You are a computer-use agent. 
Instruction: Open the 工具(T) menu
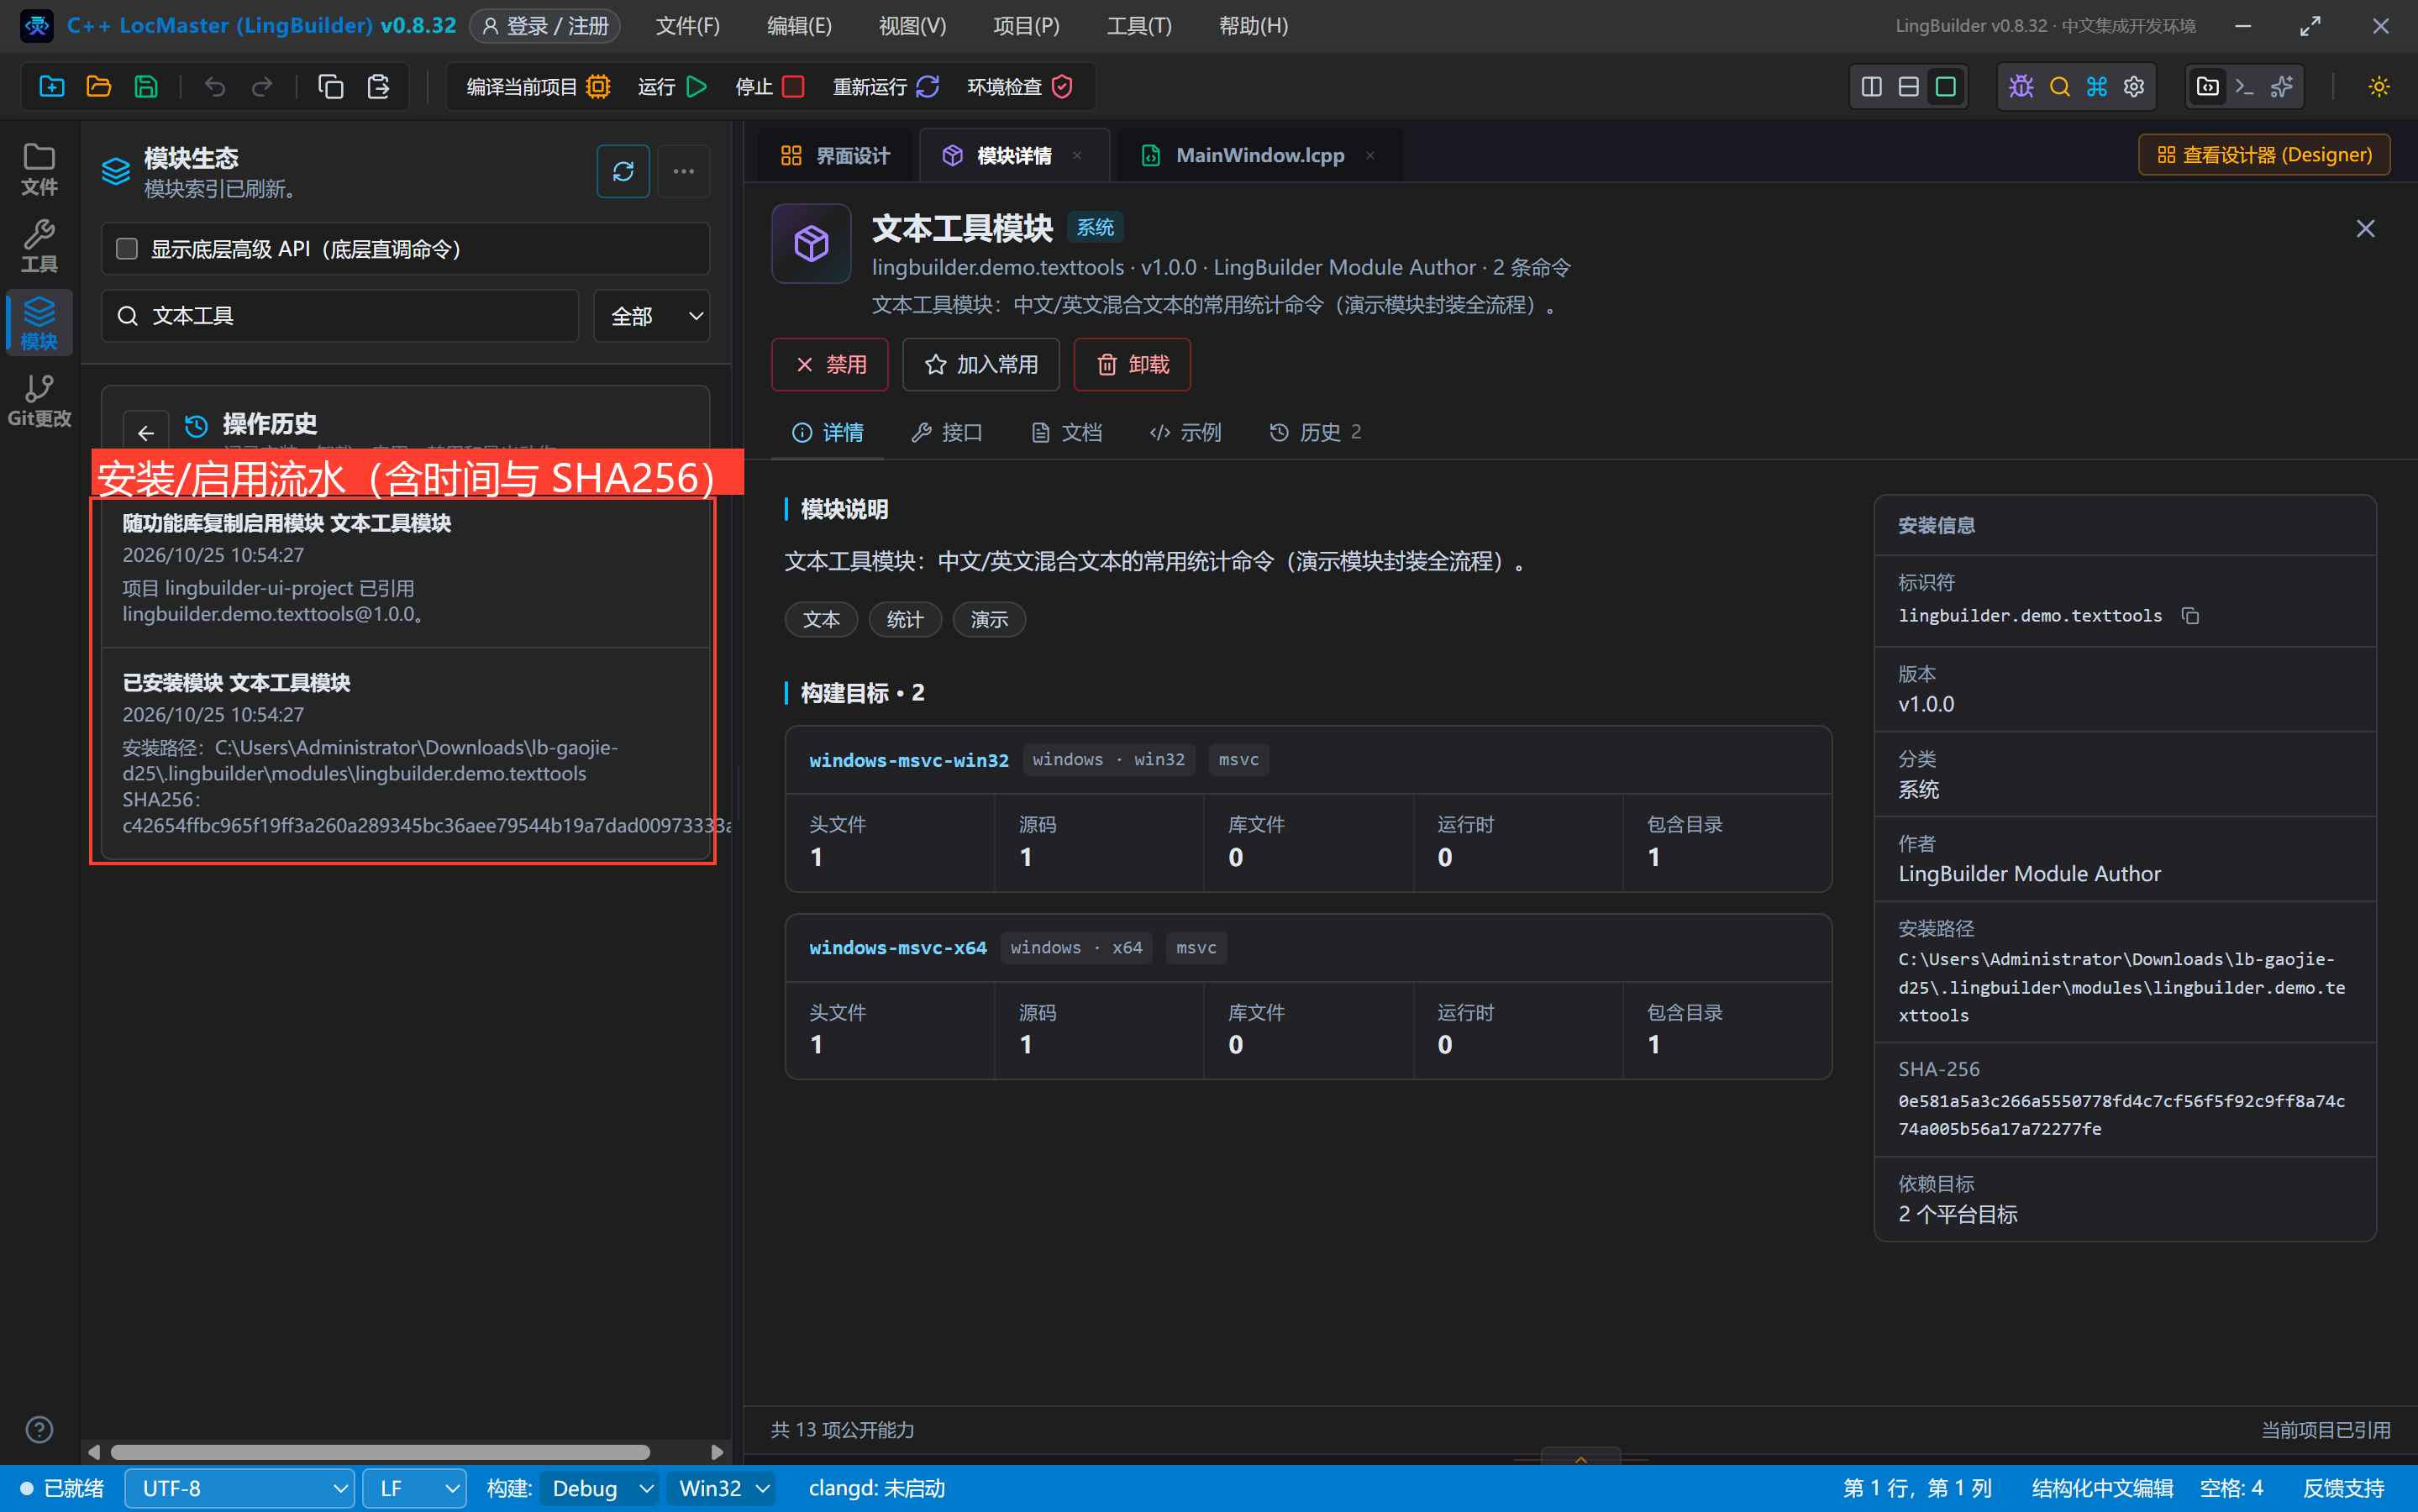point(1139,26)
